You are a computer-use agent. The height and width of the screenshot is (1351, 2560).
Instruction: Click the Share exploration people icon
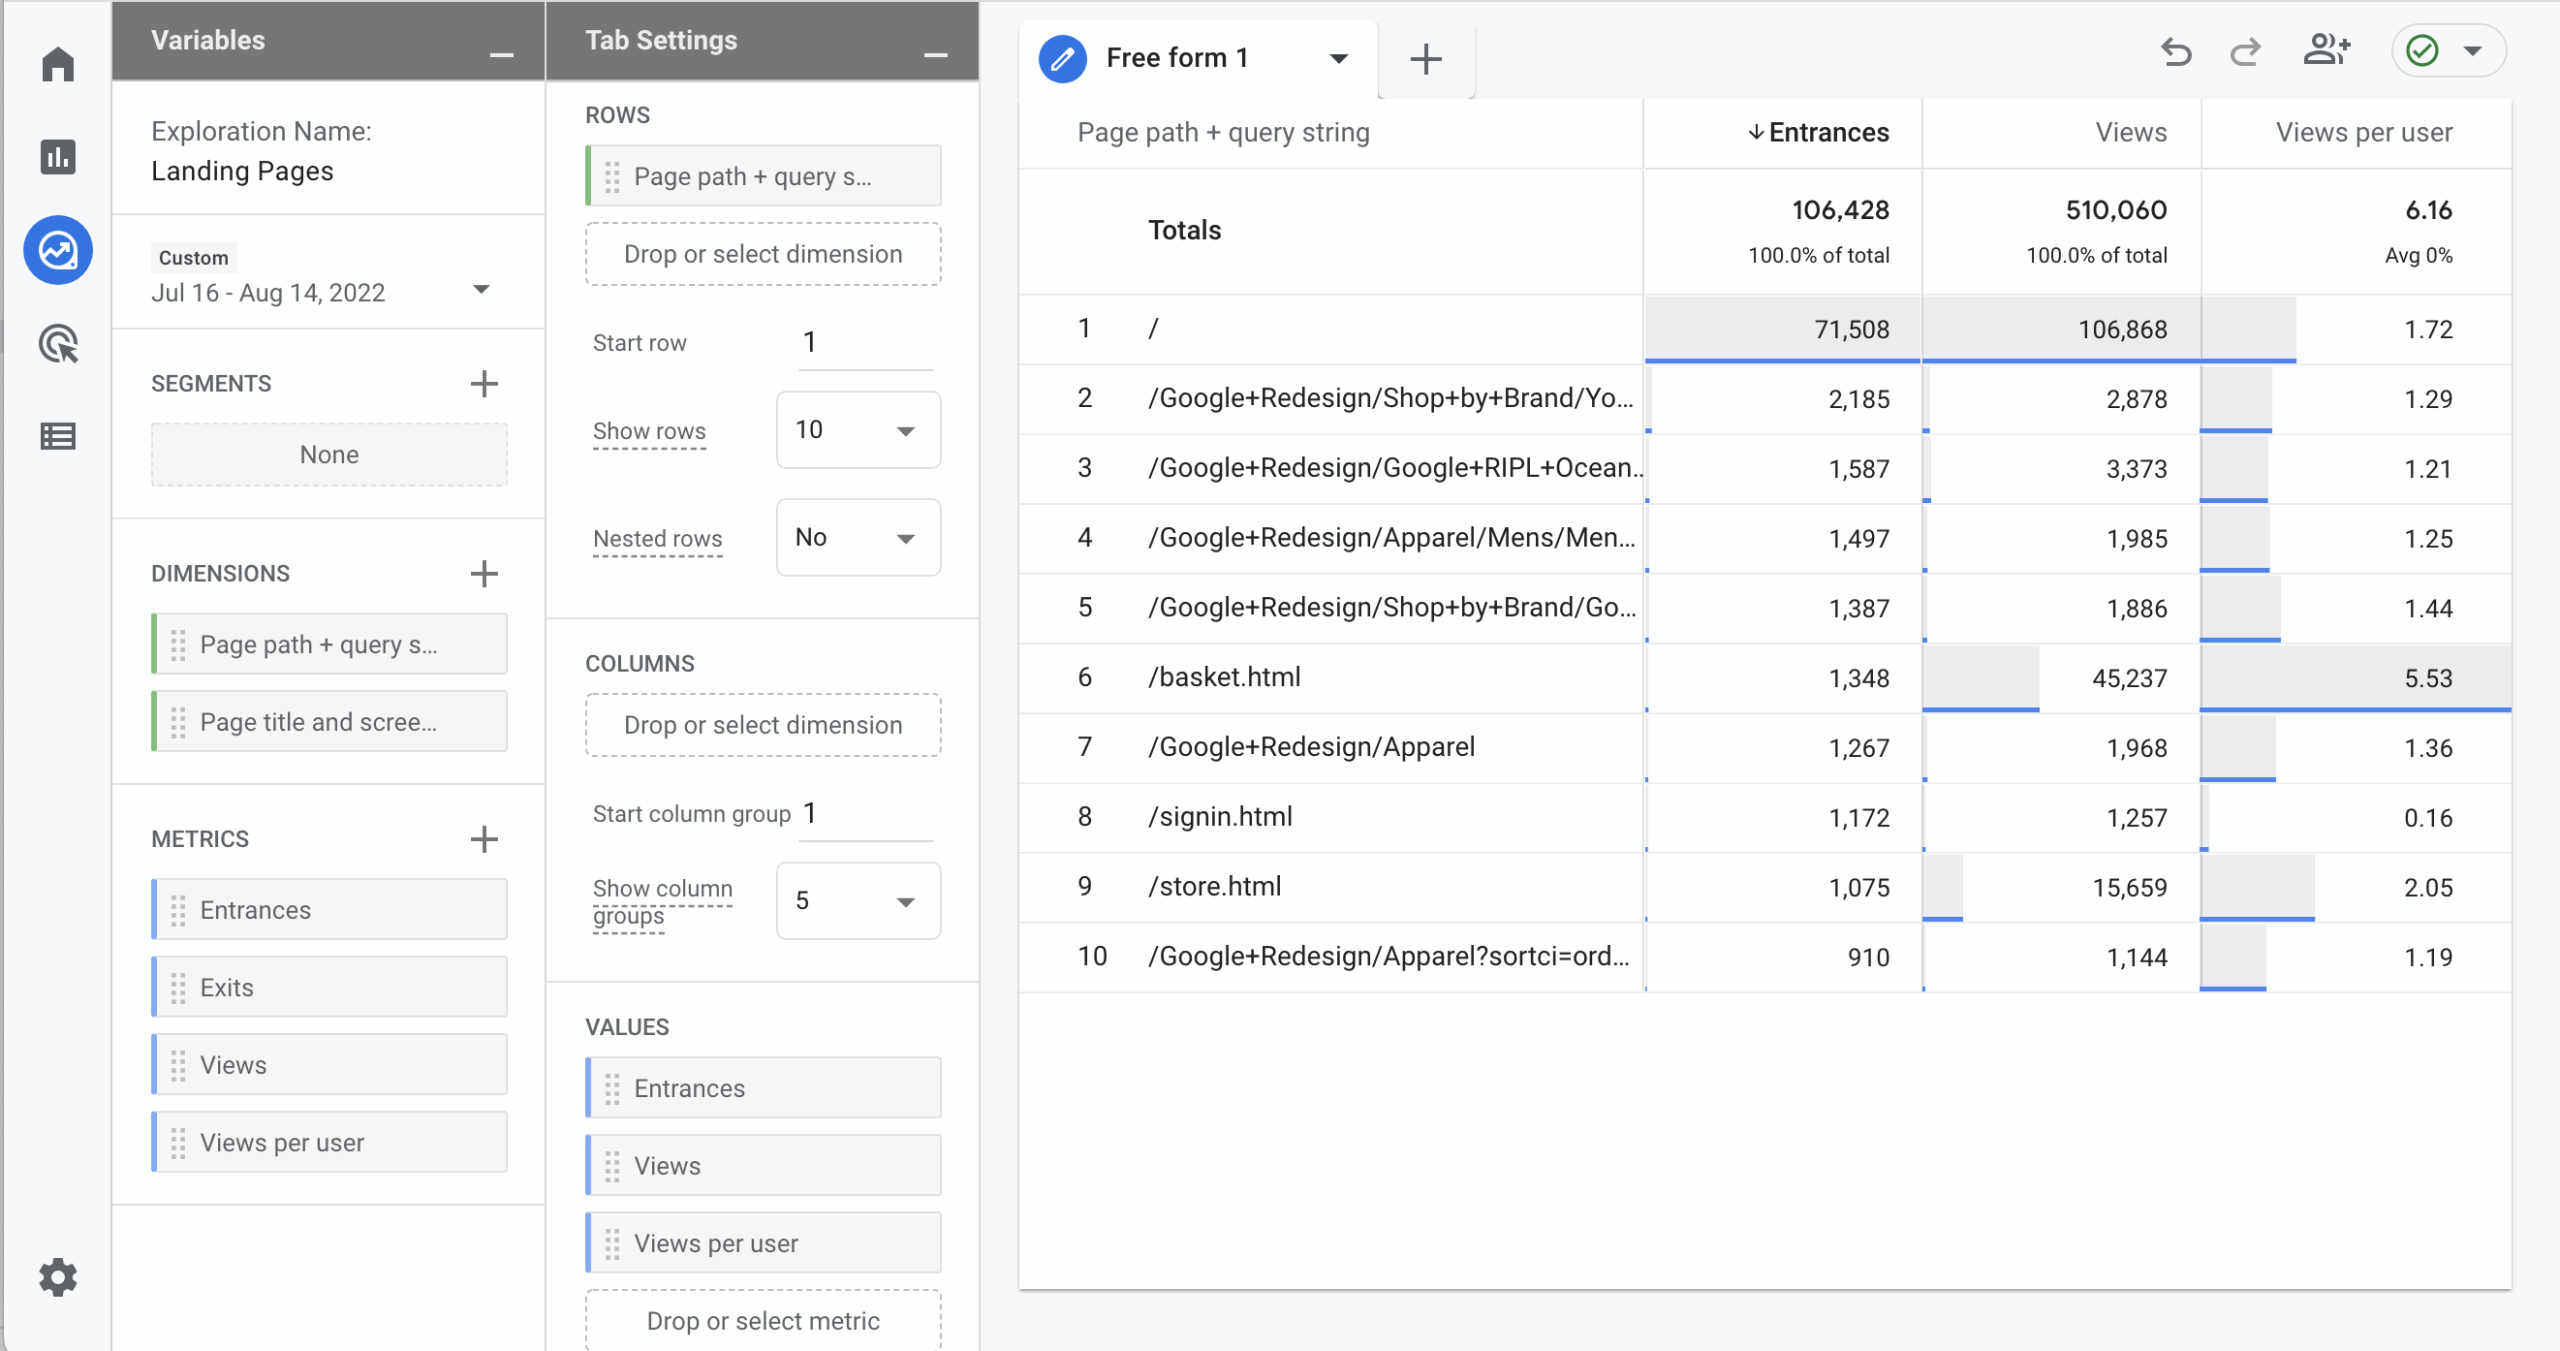click(2326, 51)
